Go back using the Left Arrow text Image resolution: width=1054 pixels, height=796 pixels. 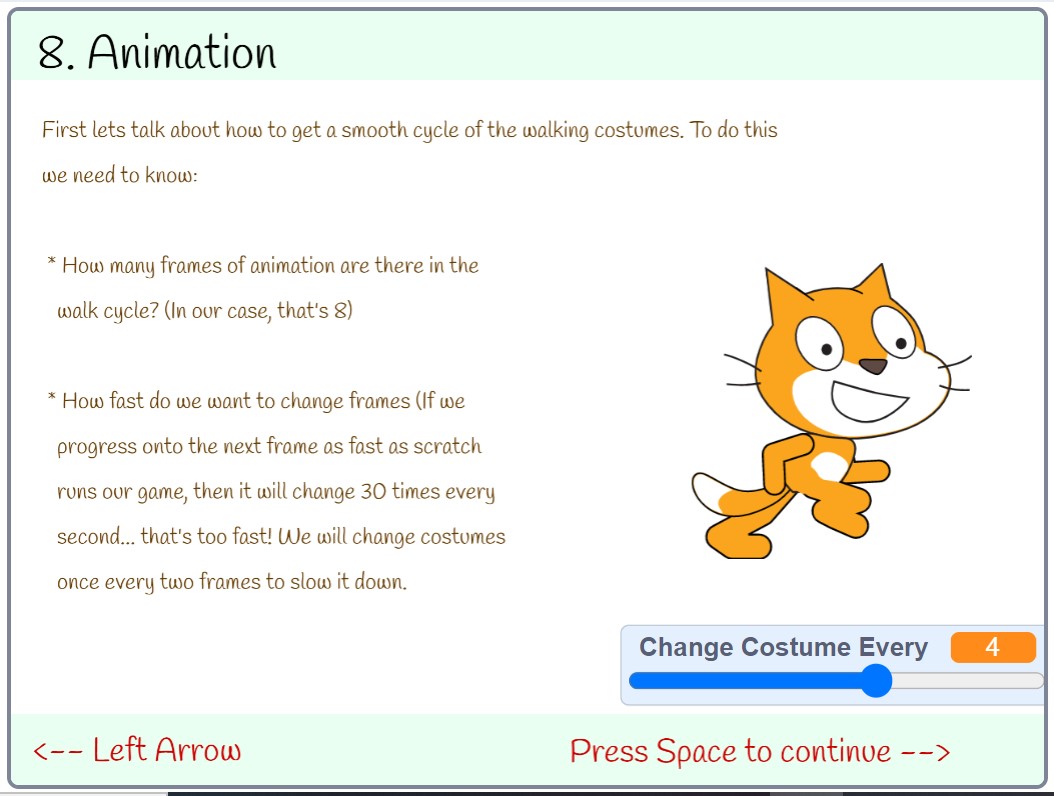tap(137, 751)
